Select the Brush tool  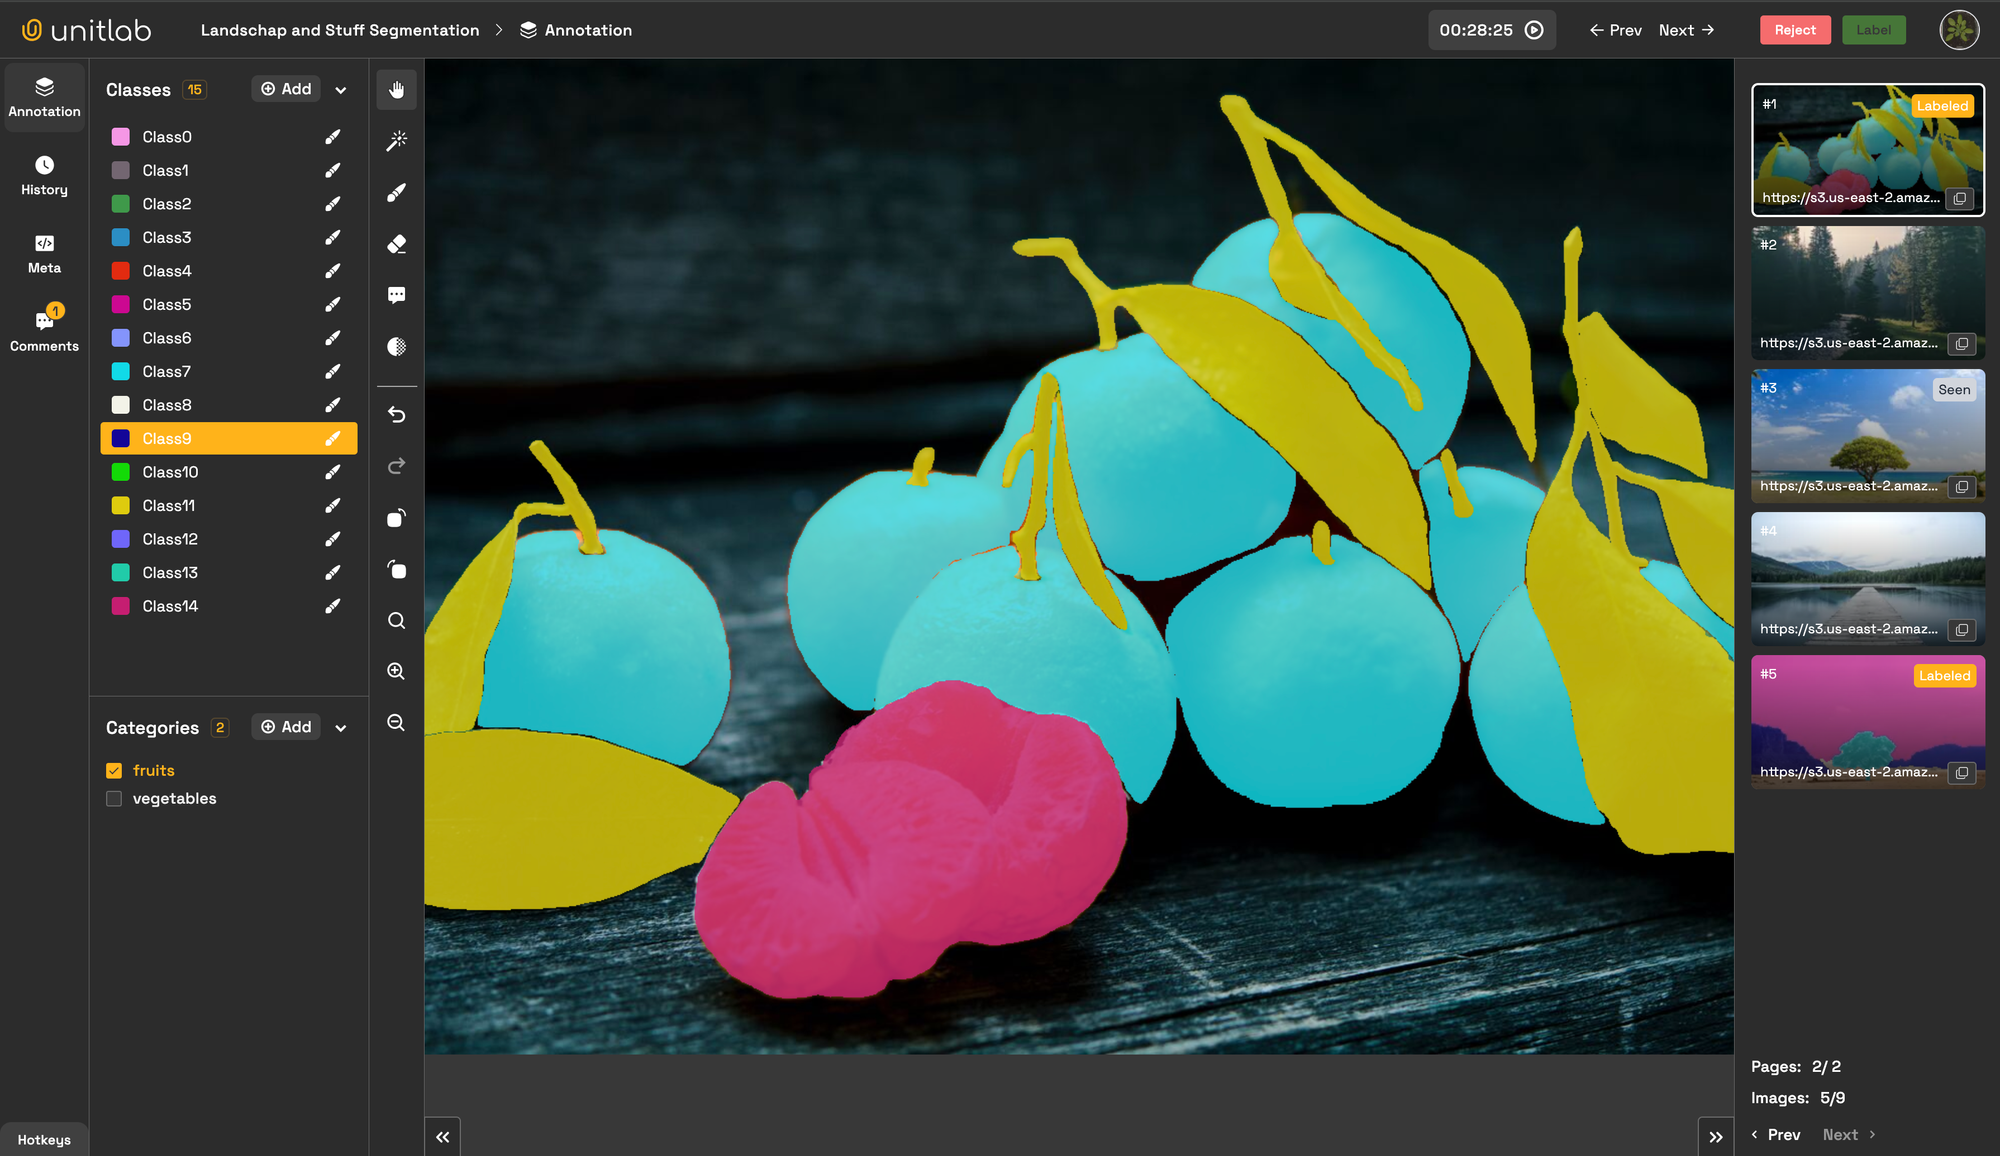tap(396, 192)
